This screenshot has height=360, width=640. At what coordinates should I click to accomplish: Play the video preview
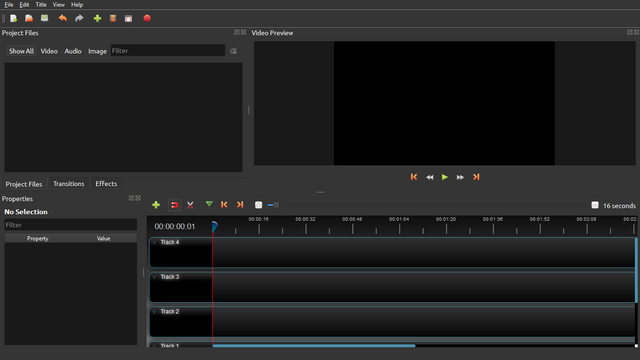(x=445, y=177)
